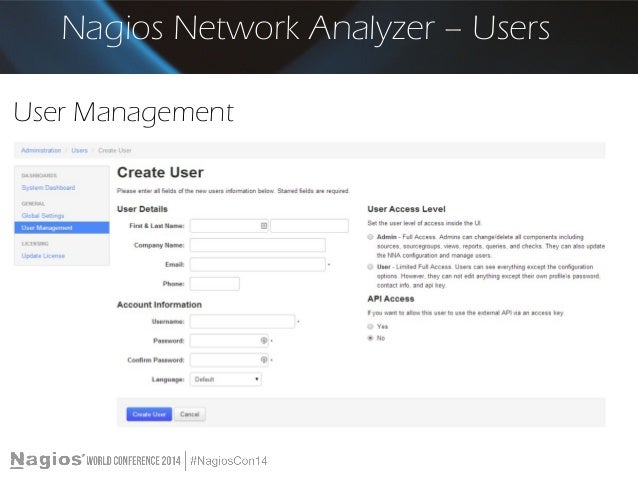Image resolution: width=638 pixels, height=479 pixels.
Task: Go to Users breadcrumb link
Action: tap(79, 150)
